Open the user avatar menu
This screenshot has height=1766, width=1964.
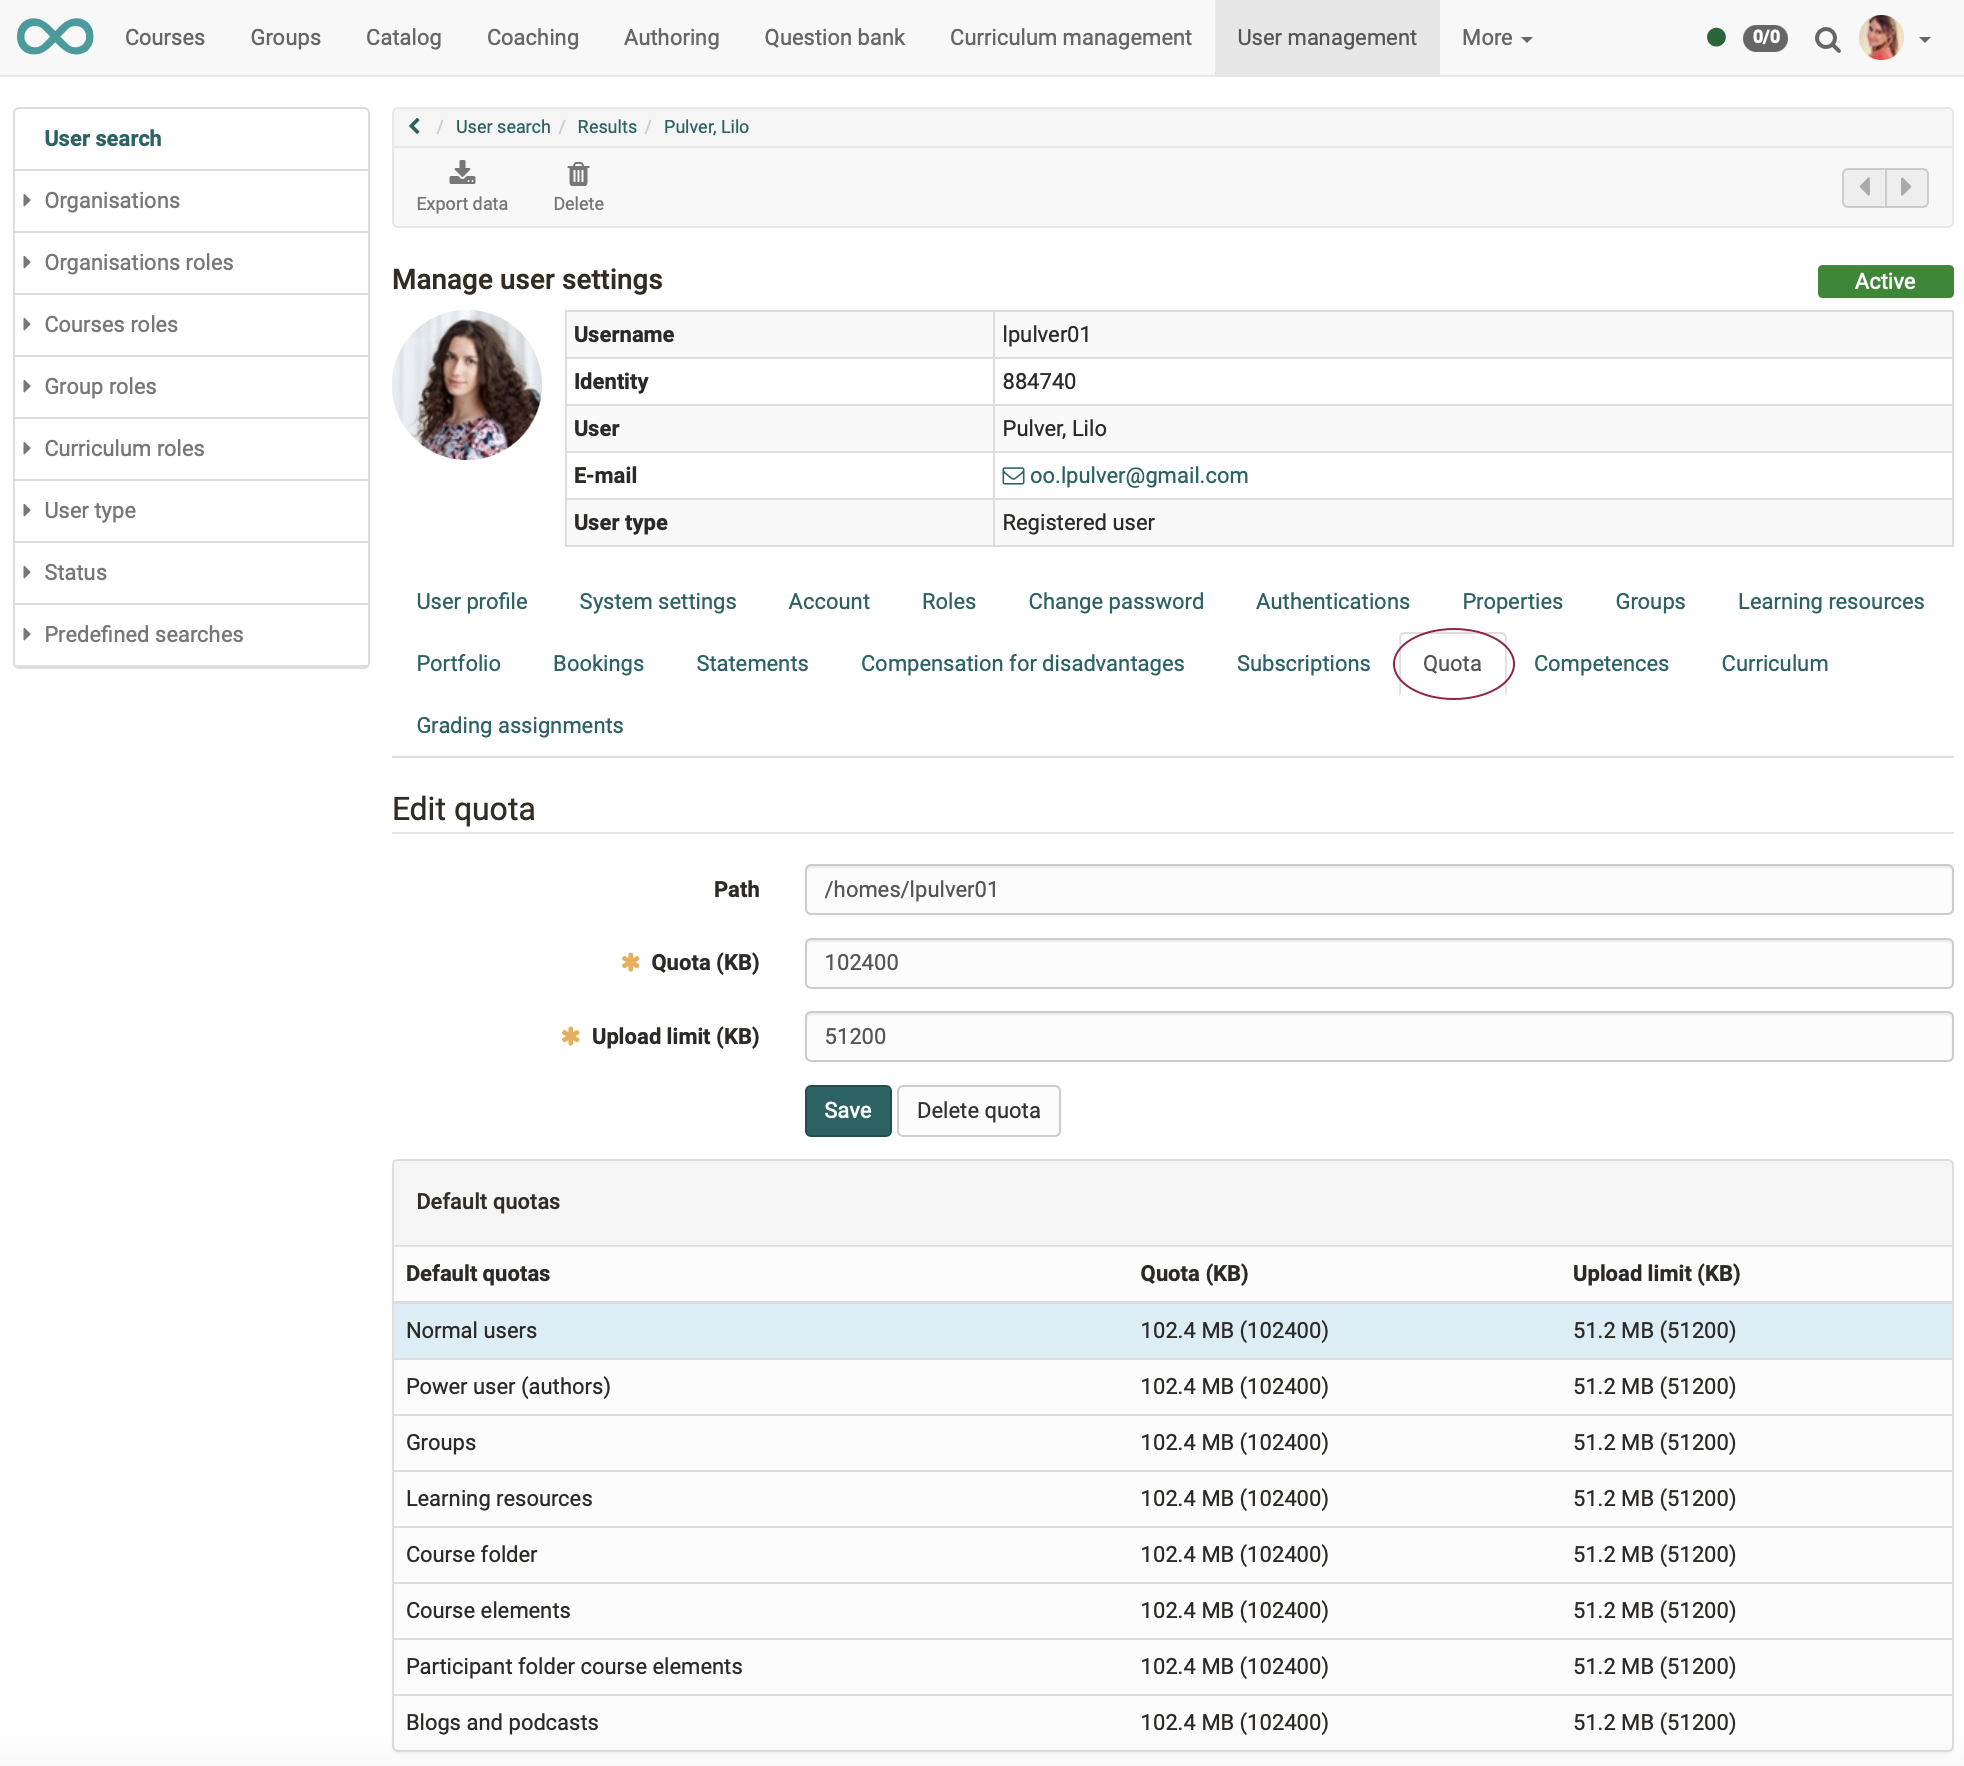pos(1882,38)
